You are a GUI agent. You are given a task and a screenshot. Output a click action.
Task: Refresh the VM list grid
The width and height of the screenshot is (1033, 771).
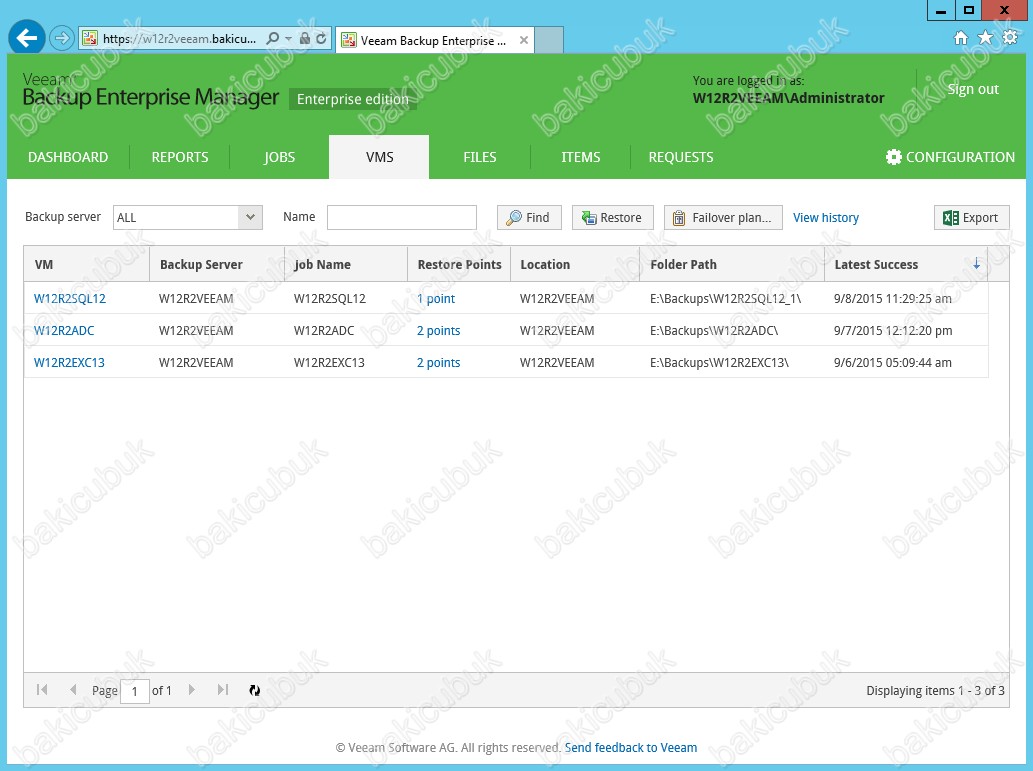(254, 690)
